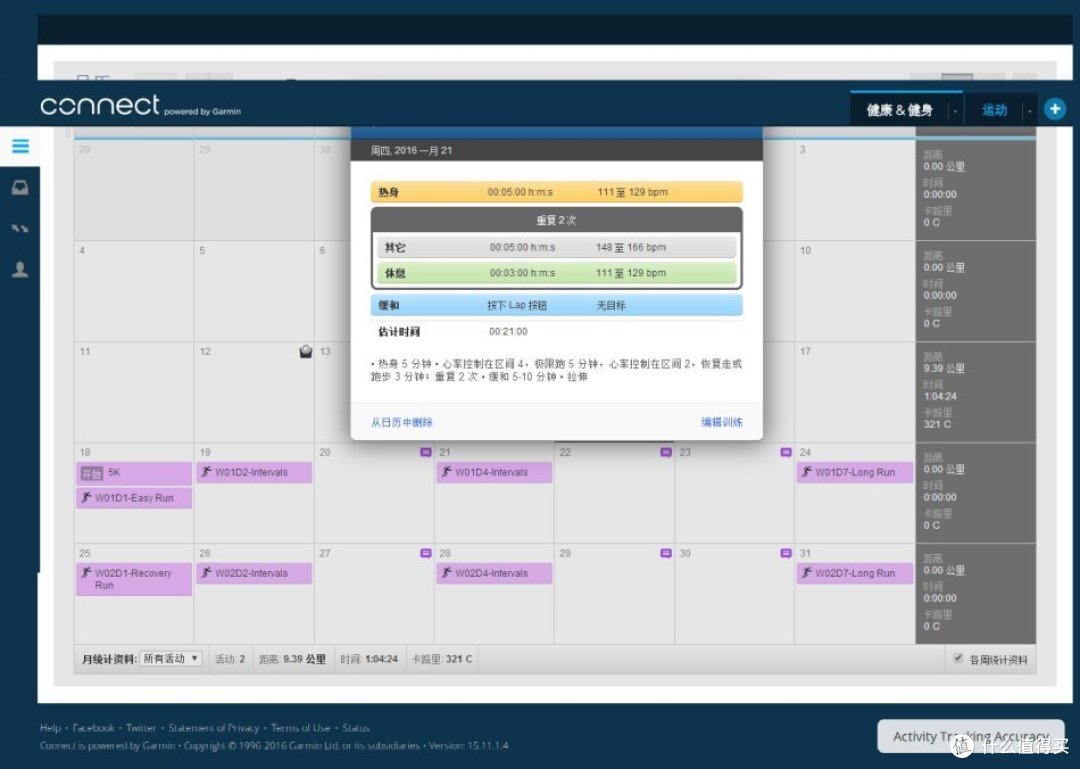Screen dimensions: 1080x769
Task: Select the 缓和 cooldown step row
Action: [557, 305]
